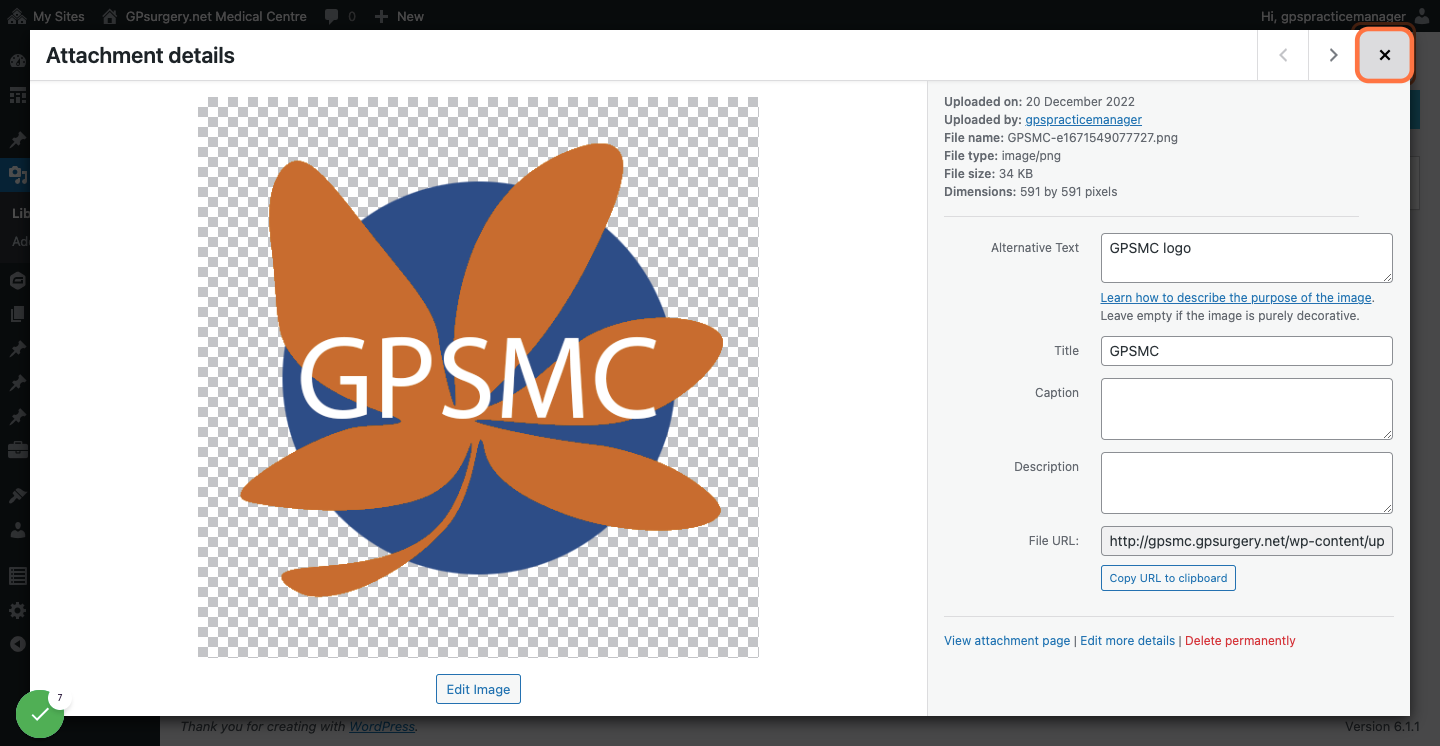Open the Appearance brush icon in sidebar

click(x=17, y=496)
